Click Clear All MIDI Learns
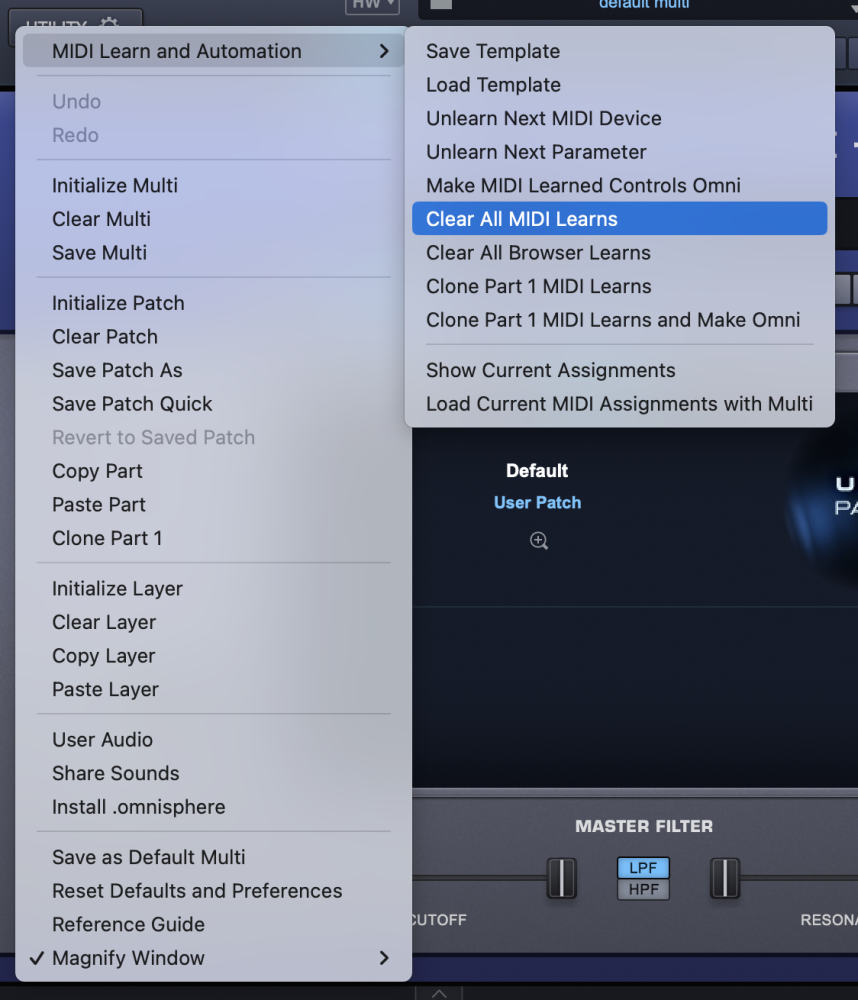858x1000 pixels. coord(619,219)
